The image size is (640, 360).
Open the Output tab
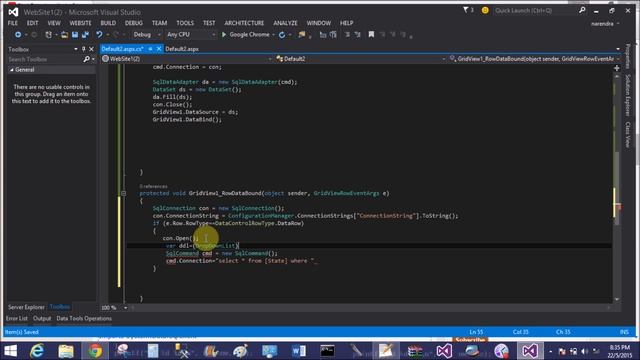[42, 318]
